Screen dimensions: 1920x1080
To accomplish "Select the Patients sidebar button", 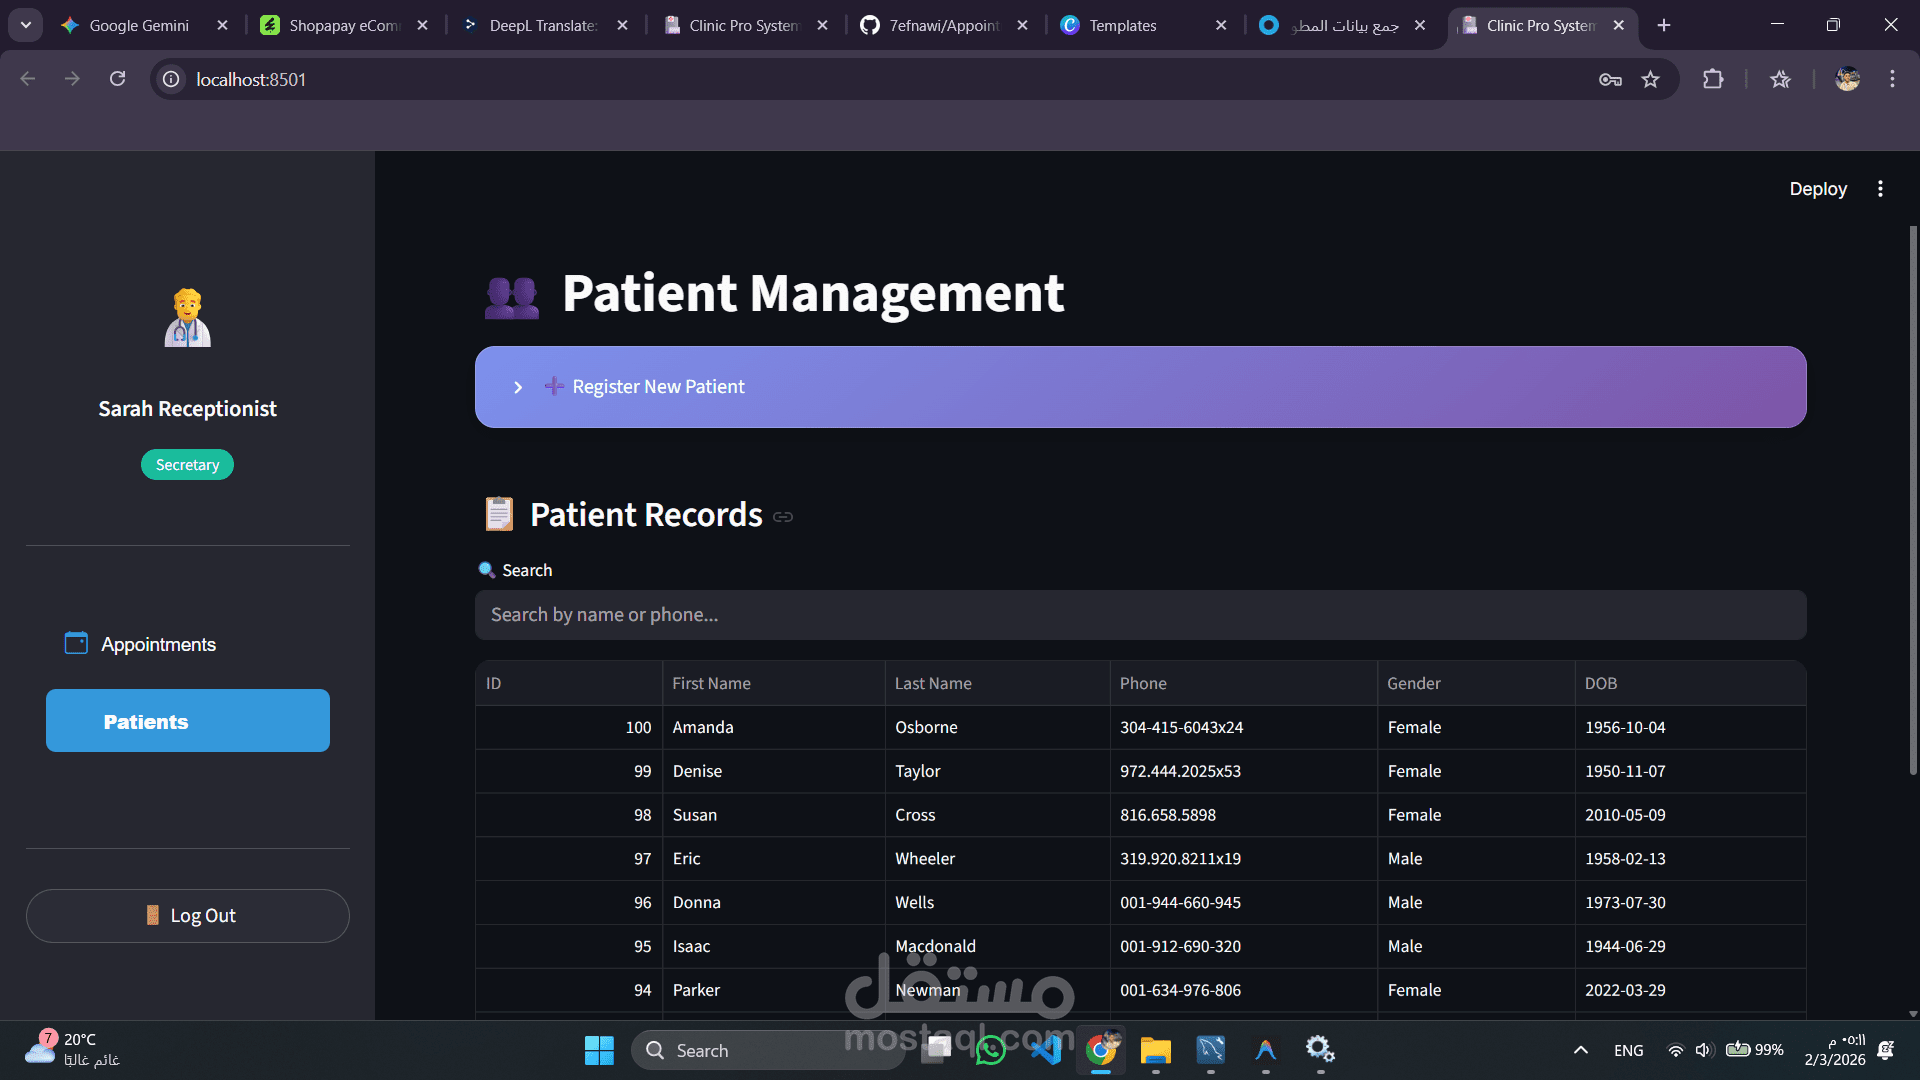I will [188, 721].
